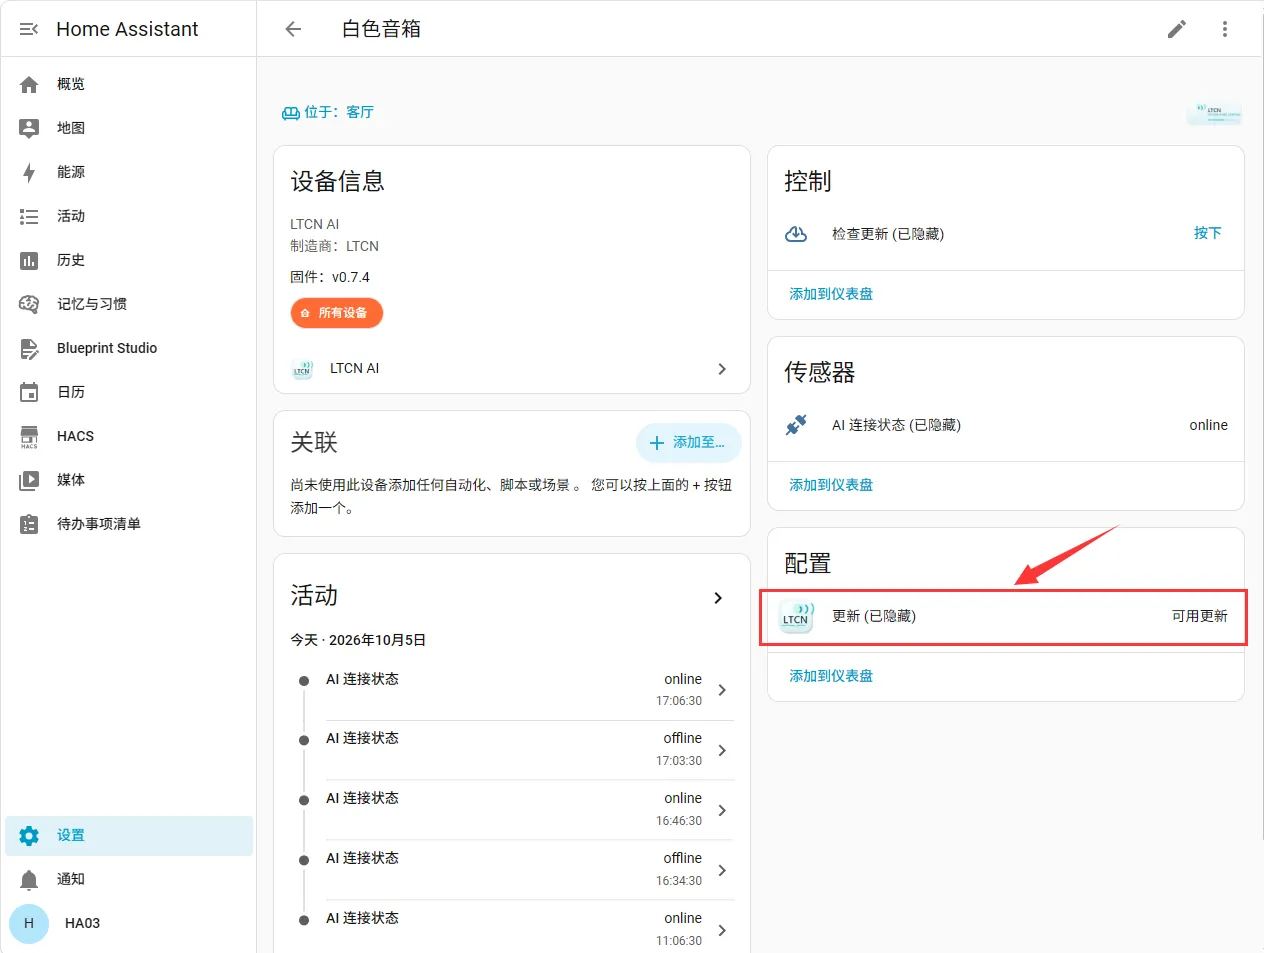Open the AI 连接状态 (已隐藏) sensor label
The image size is (1264, 953).
pos(896,425)
